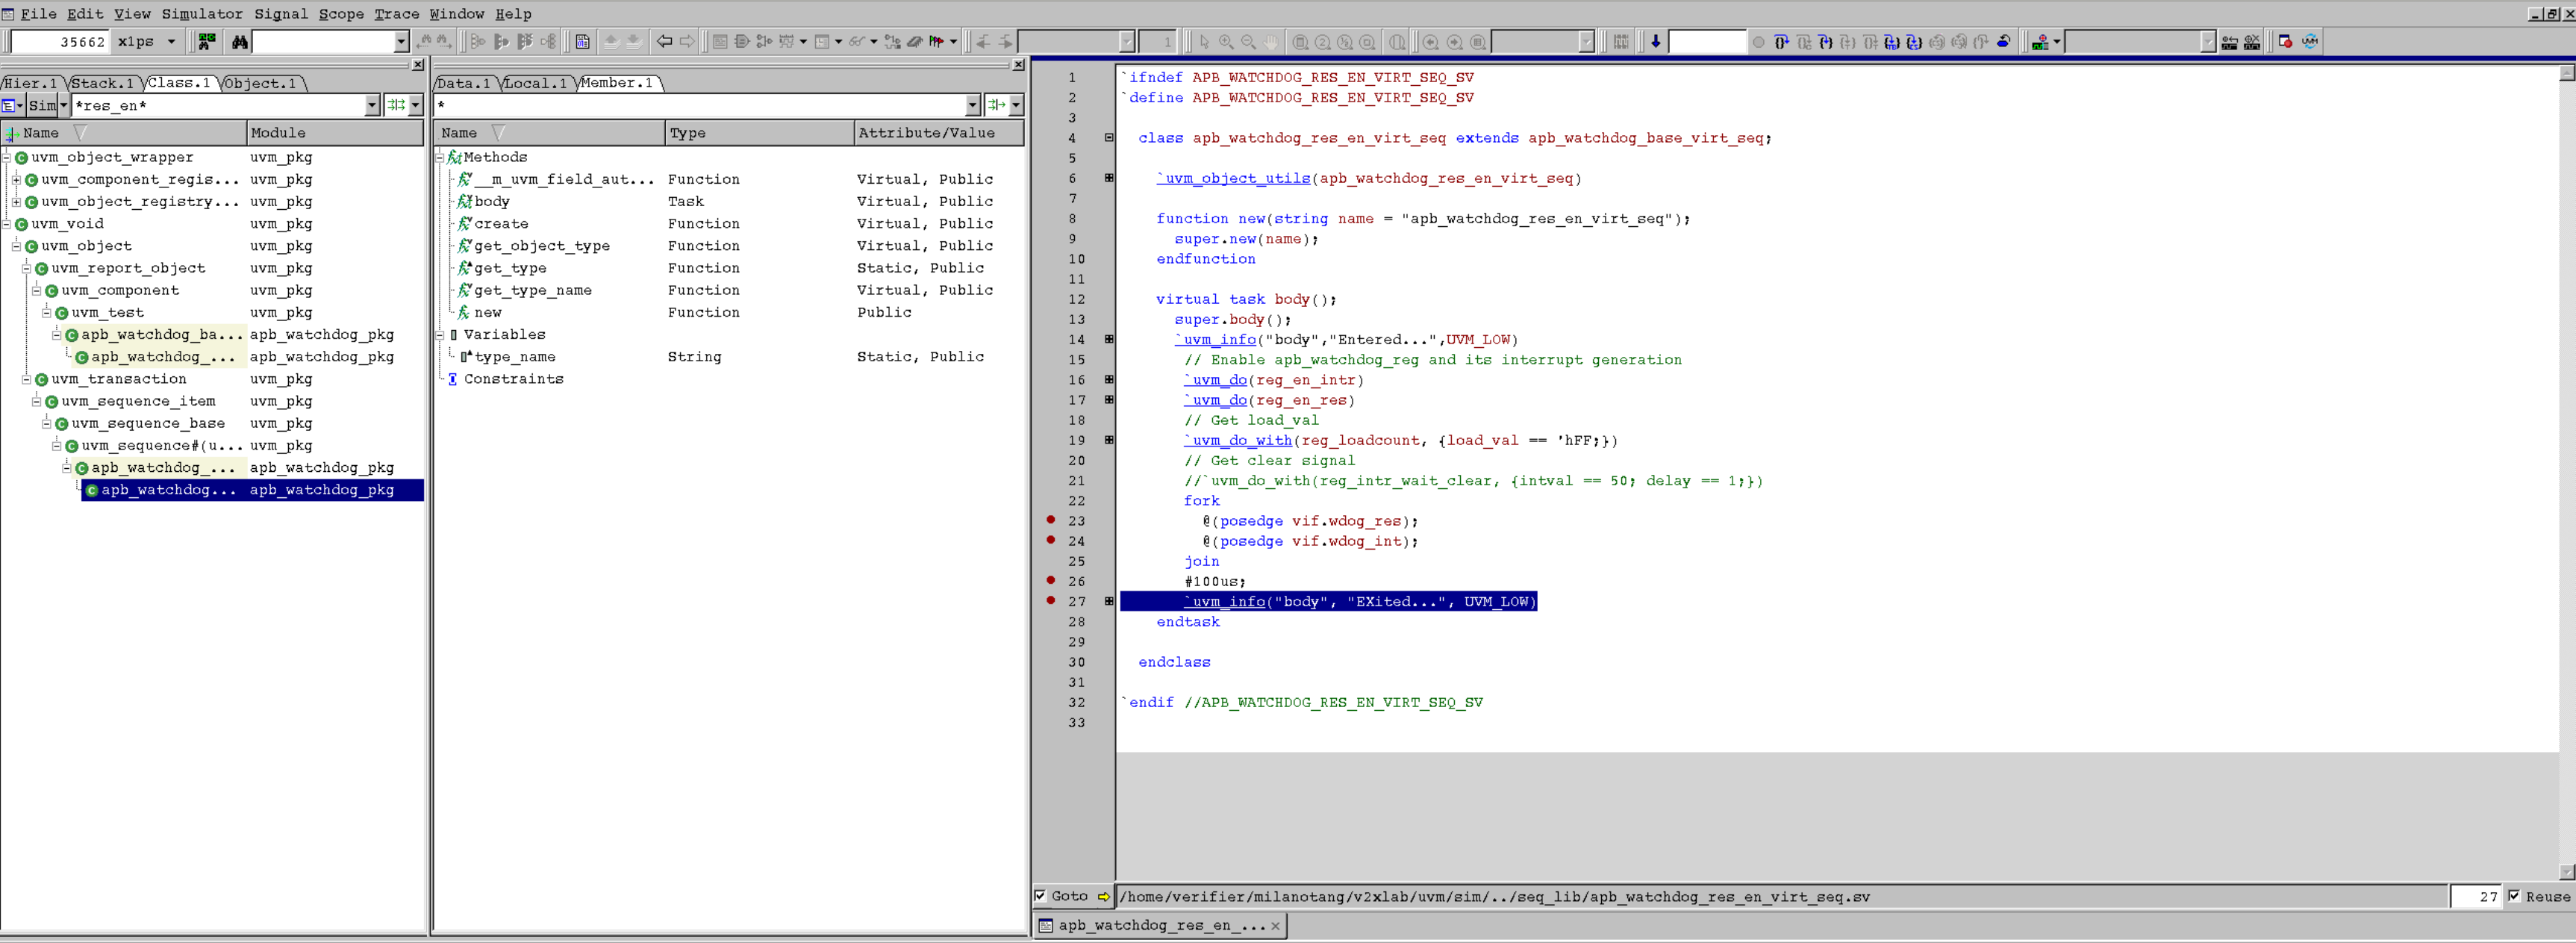Select the body task member
Image resolution: width=2576 pixels, height=943 pixels.
[x=492, y=201]
